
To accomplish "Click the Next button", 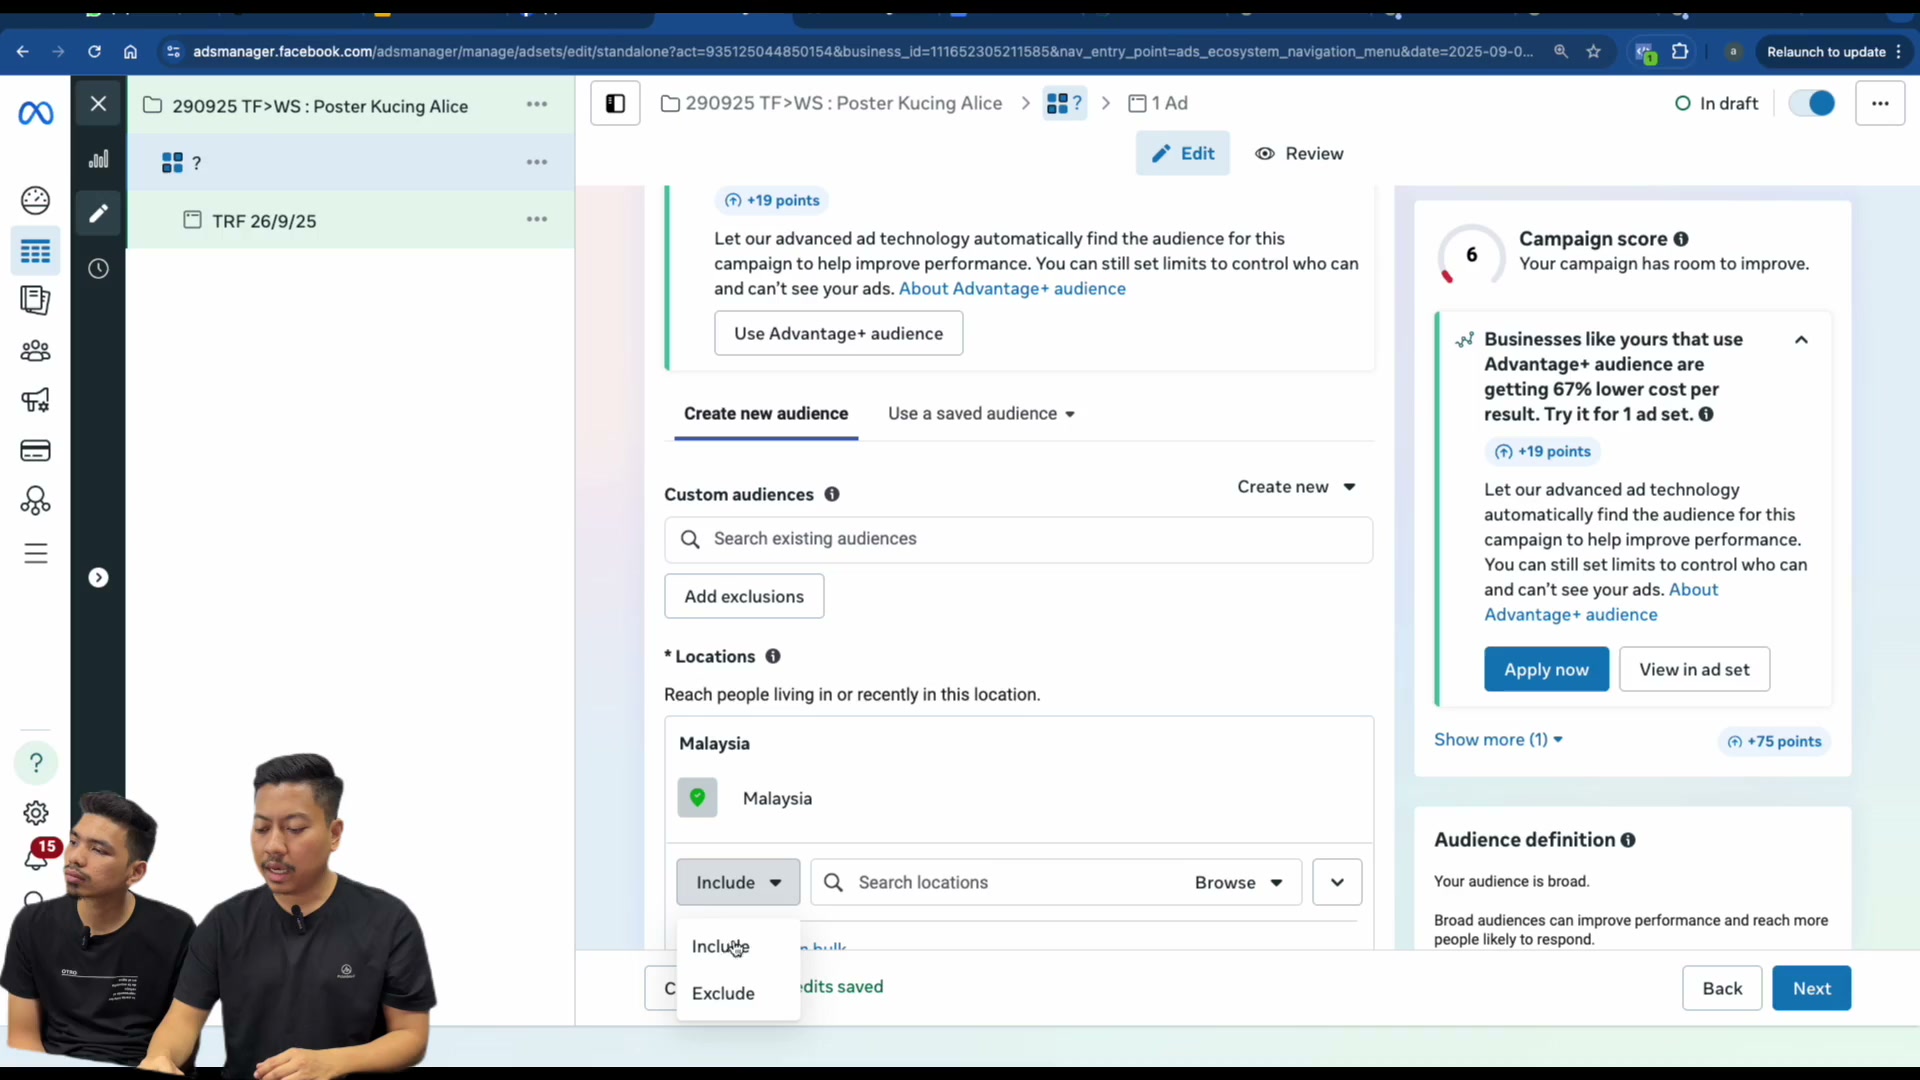I will [1811, 988].
